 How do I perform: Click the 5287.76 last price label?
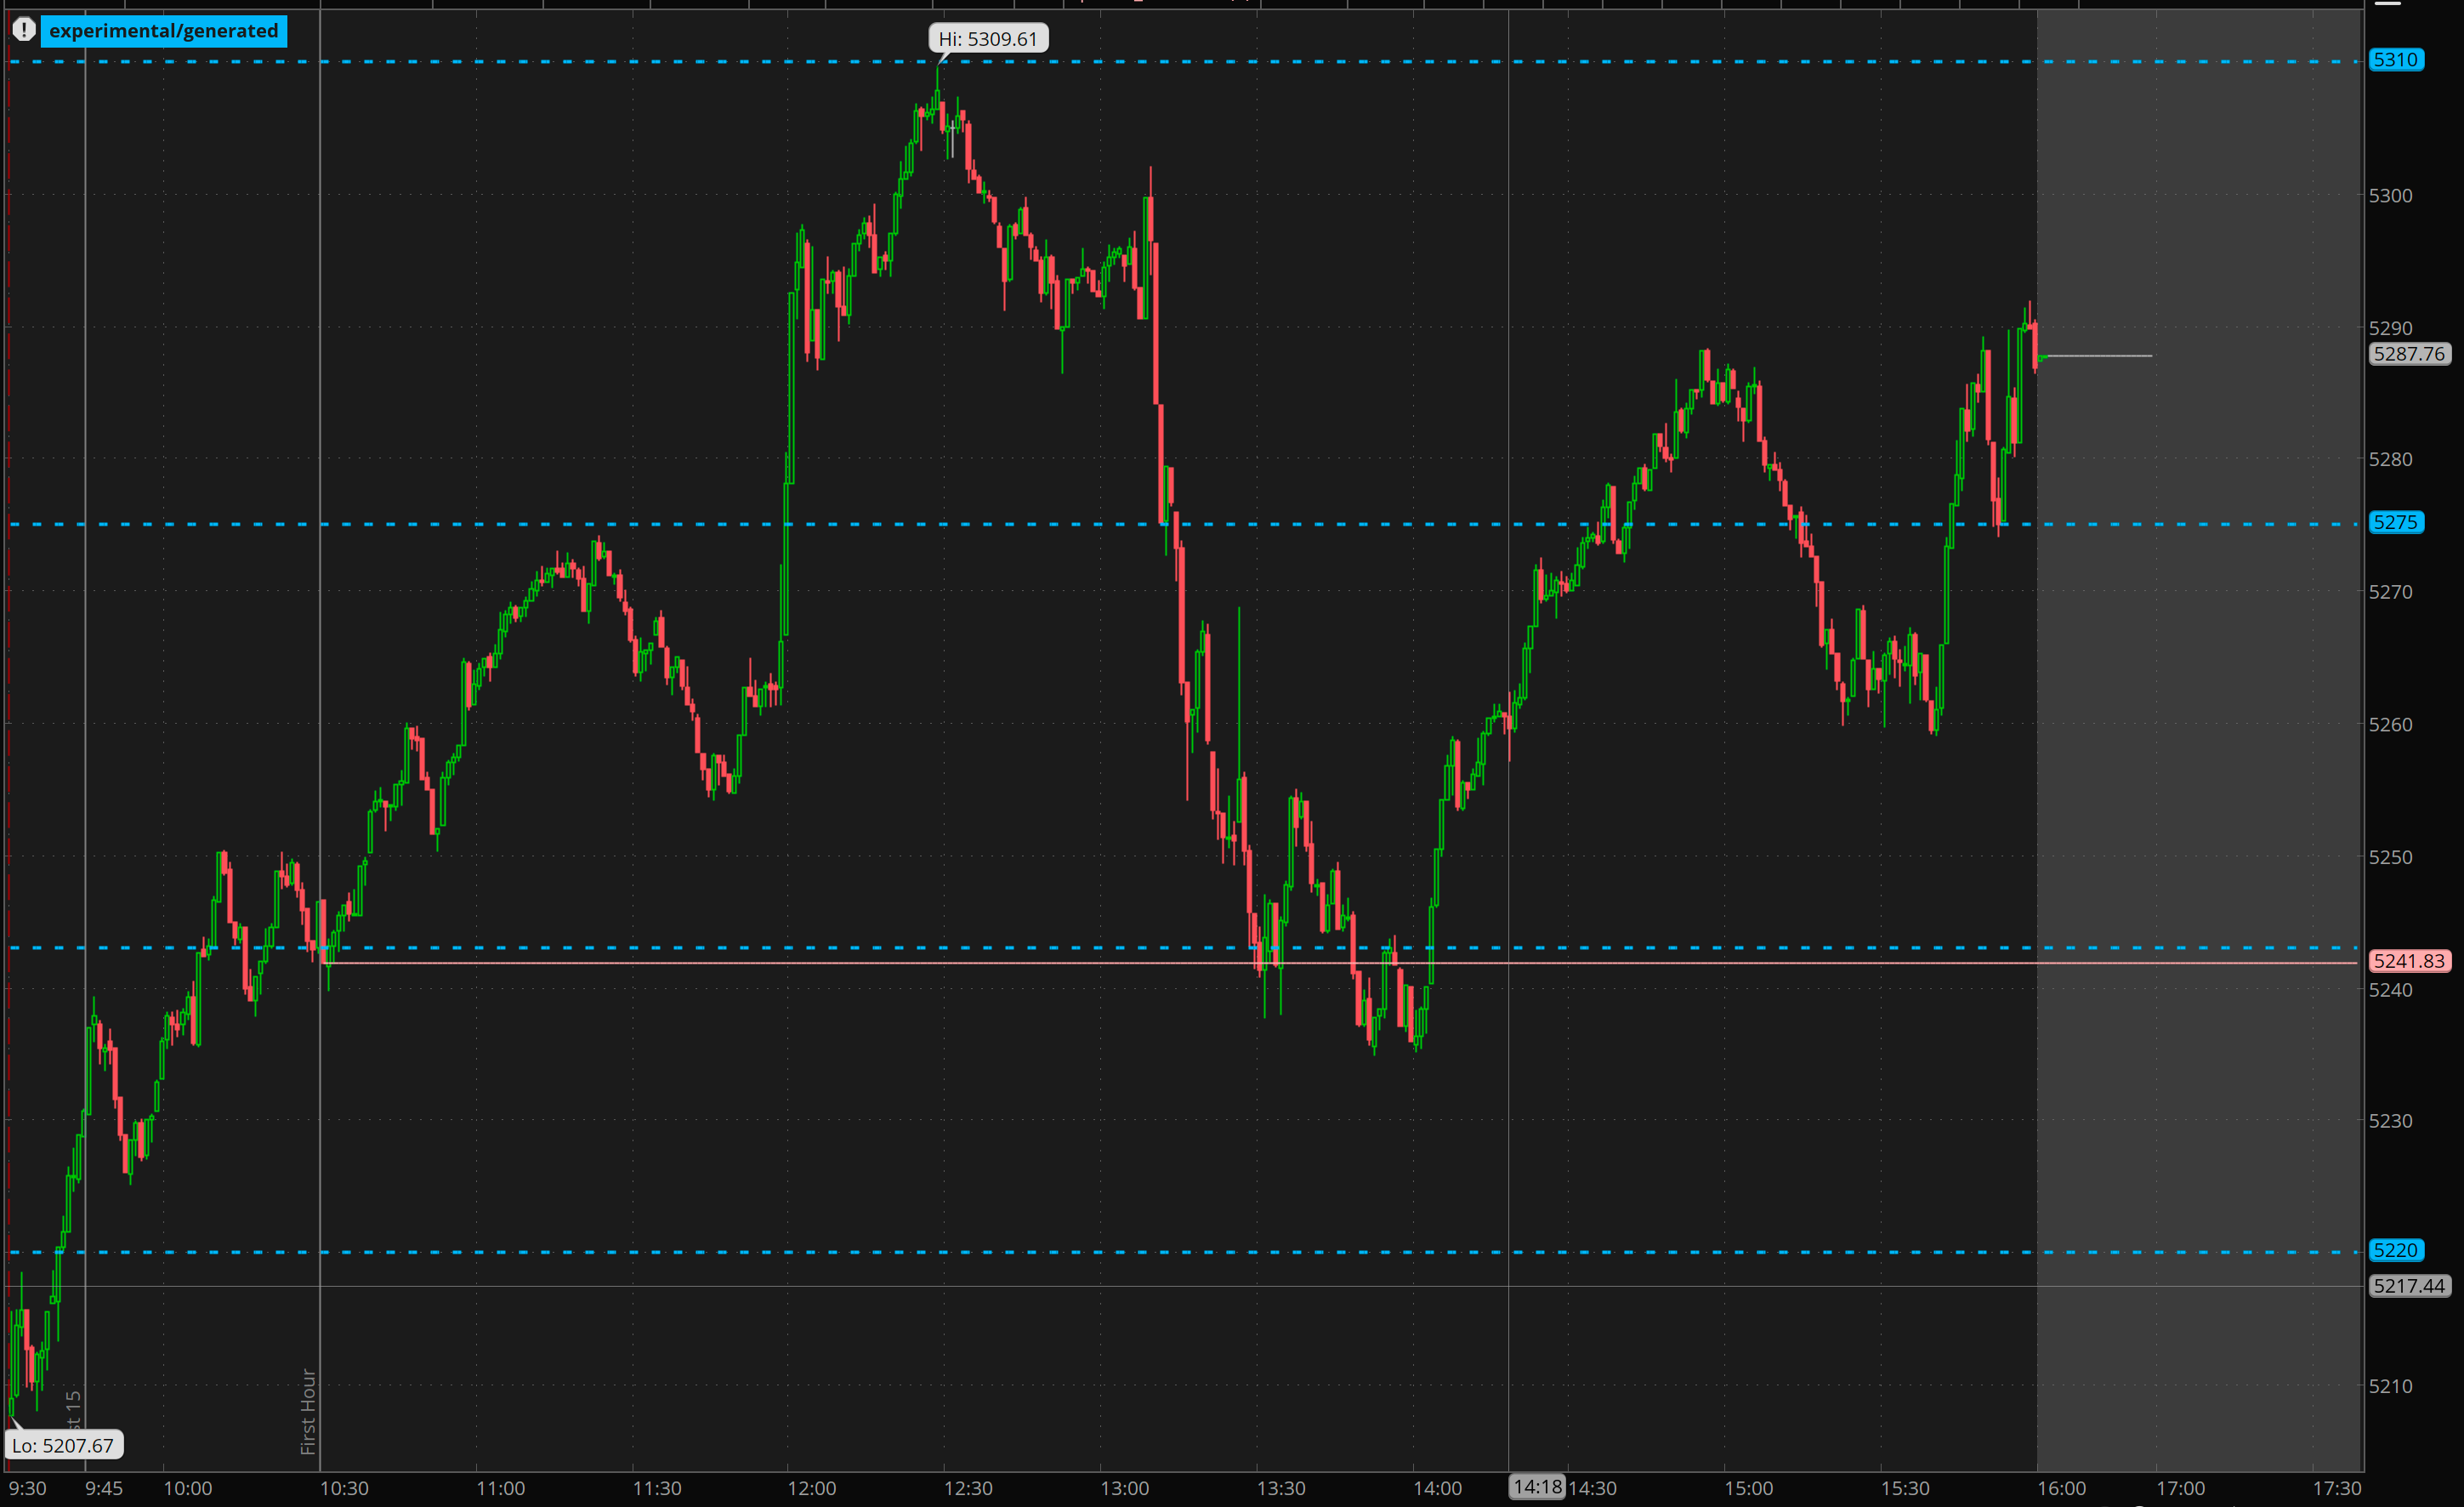coord(2408,354)
